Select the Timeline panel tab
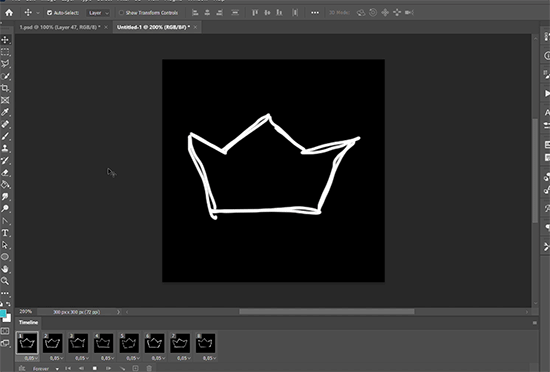Screen dimensions: 550x372 (x=28, y=322)
